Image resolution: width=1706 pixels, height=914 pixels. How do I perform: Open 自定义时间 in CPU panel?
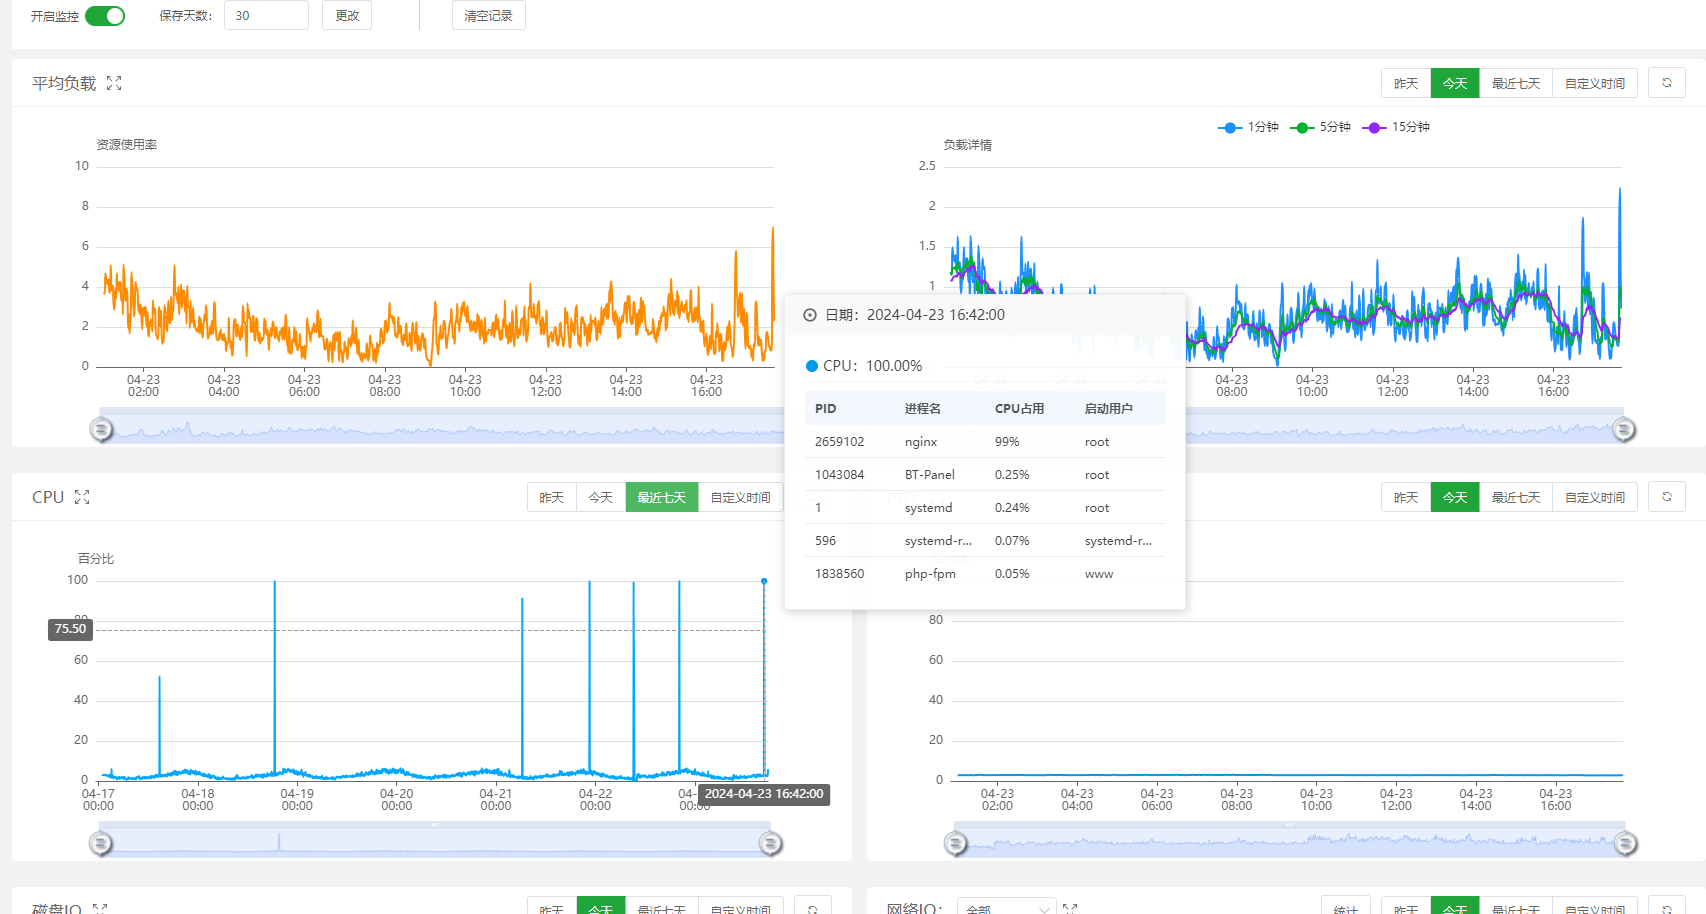[741, 497]
